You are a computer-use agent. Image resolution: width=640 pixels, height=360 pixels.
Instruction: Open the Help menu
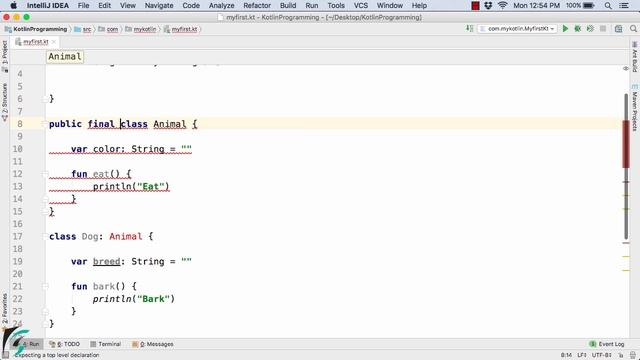(x=419, y=5)
